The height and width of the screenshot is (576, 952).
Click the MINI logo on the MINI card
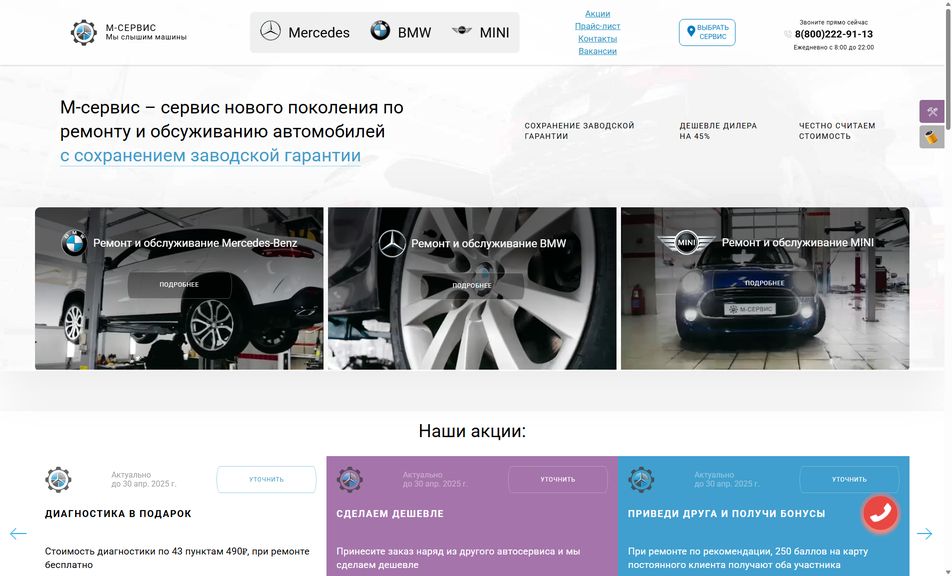pyautogui.click(x=686, y=243)
